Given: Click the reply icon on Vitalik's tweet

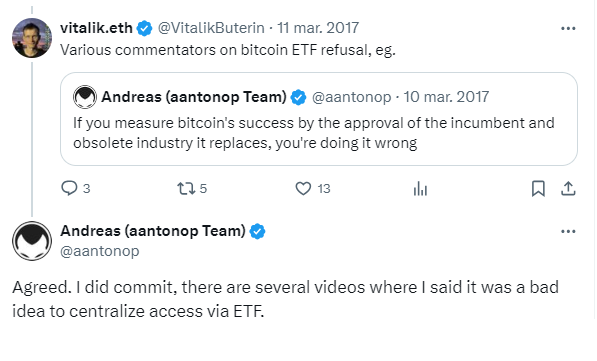Looking at the screenshot, I should coord(69,188).
